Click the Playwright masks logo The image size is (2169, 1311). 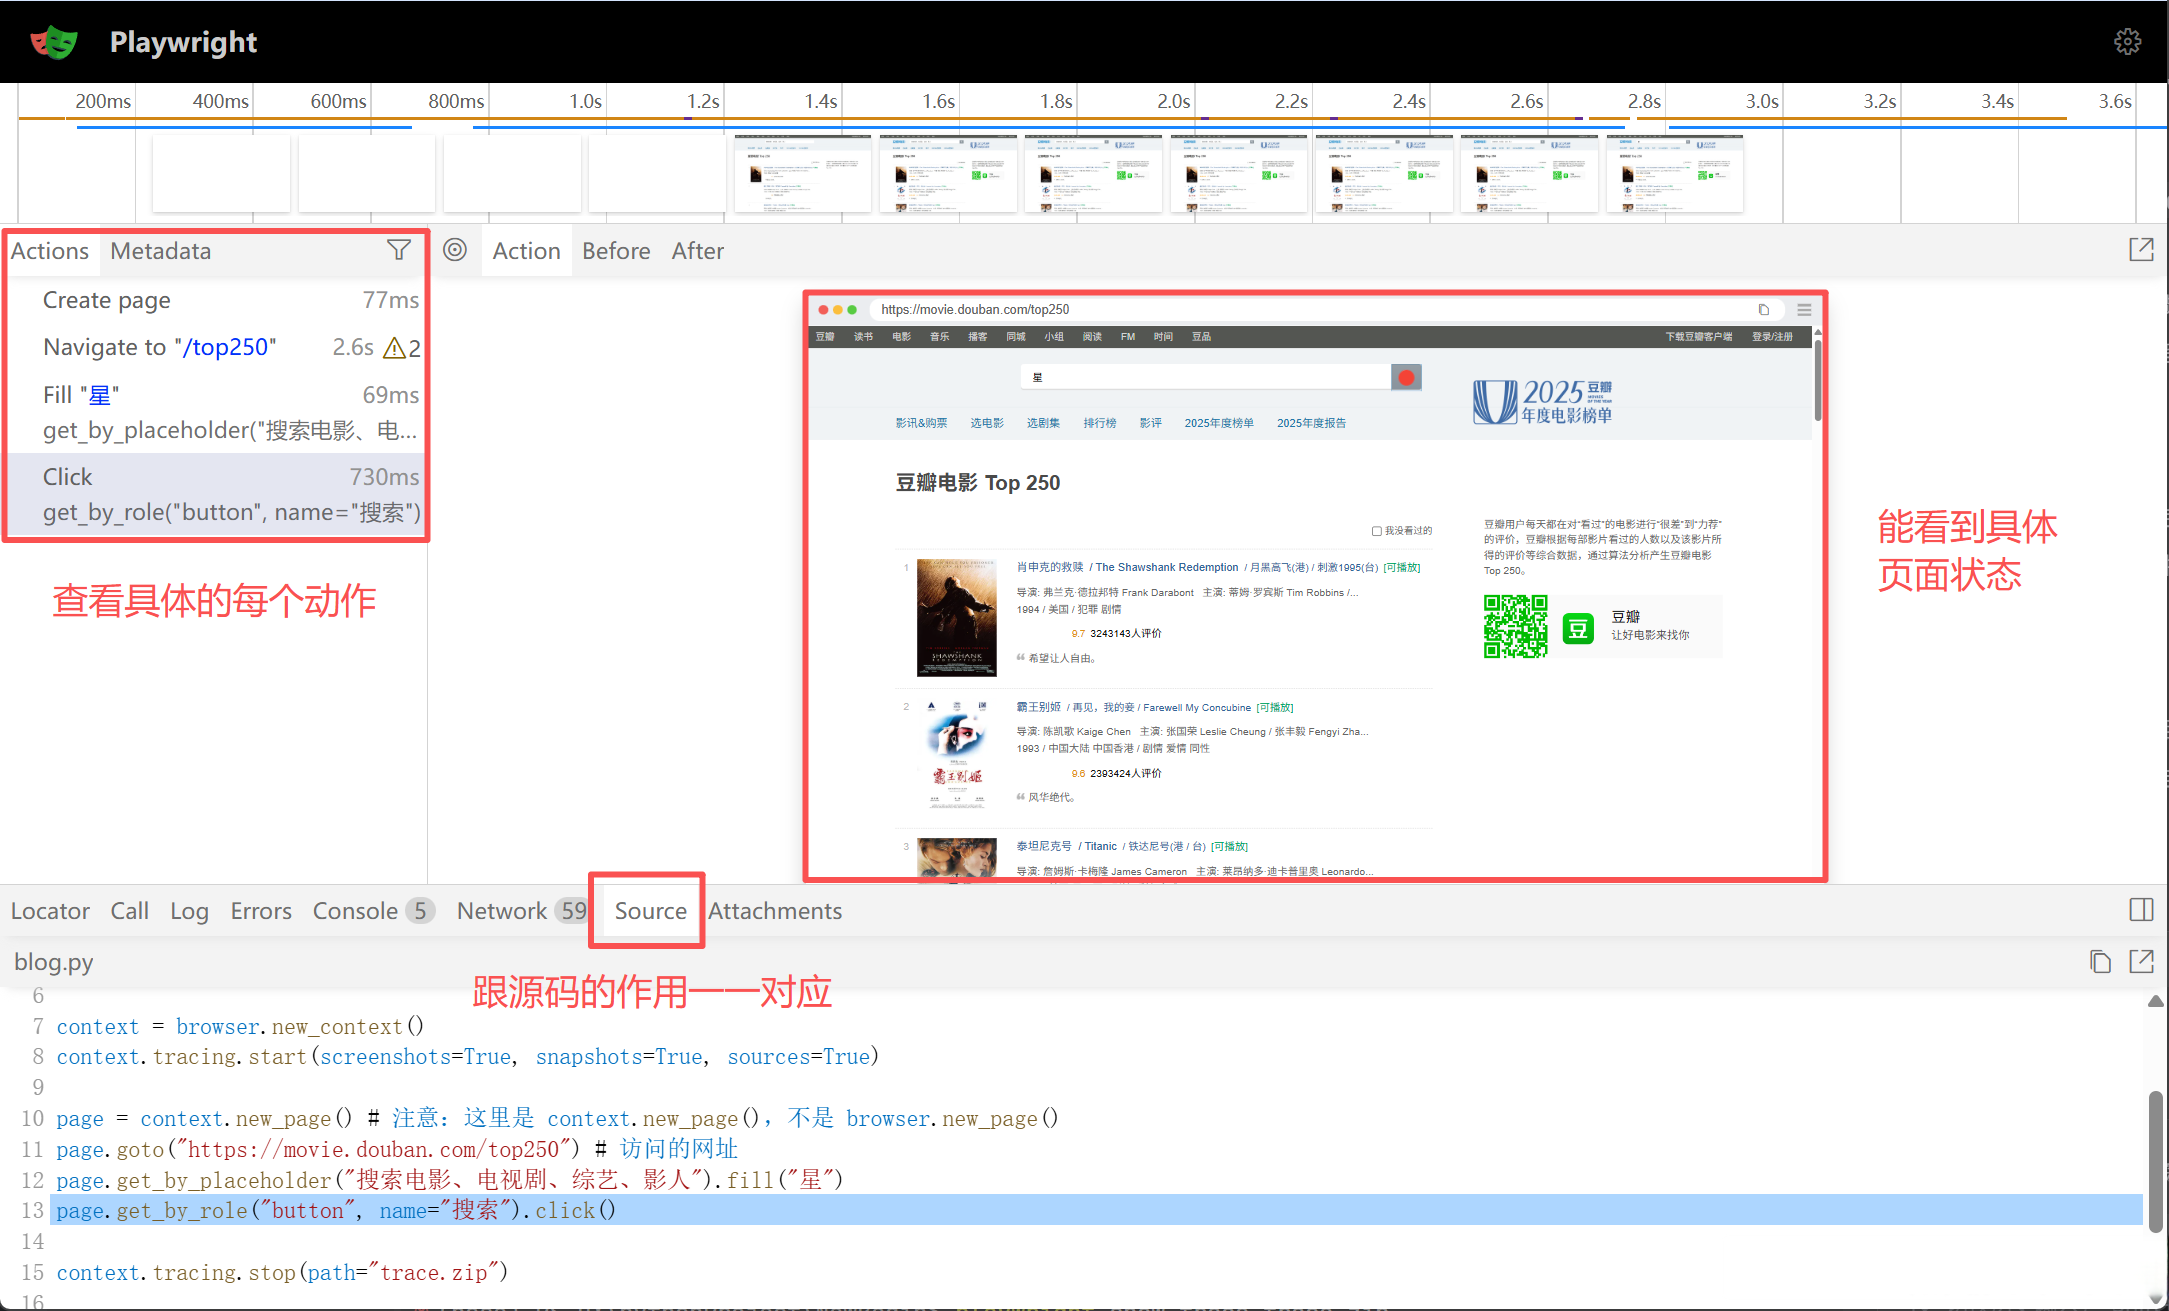click(x=54, y=42)
